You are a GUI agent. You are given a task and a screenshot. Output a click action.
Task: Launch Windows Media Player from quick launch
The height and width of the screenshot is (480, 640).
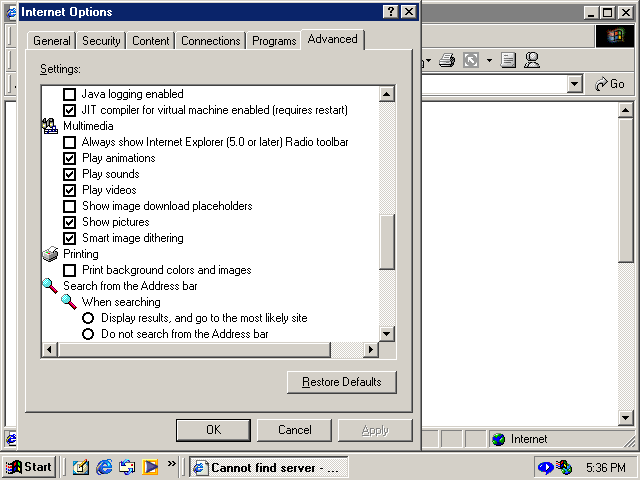[150, 467]
